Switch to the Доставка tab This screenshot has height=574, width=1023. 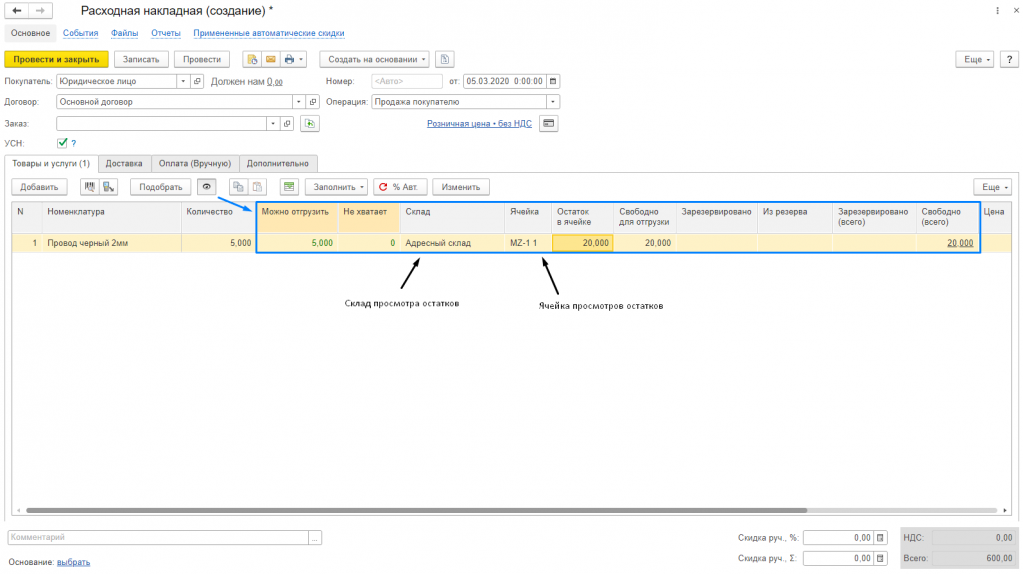coord(124,164)
